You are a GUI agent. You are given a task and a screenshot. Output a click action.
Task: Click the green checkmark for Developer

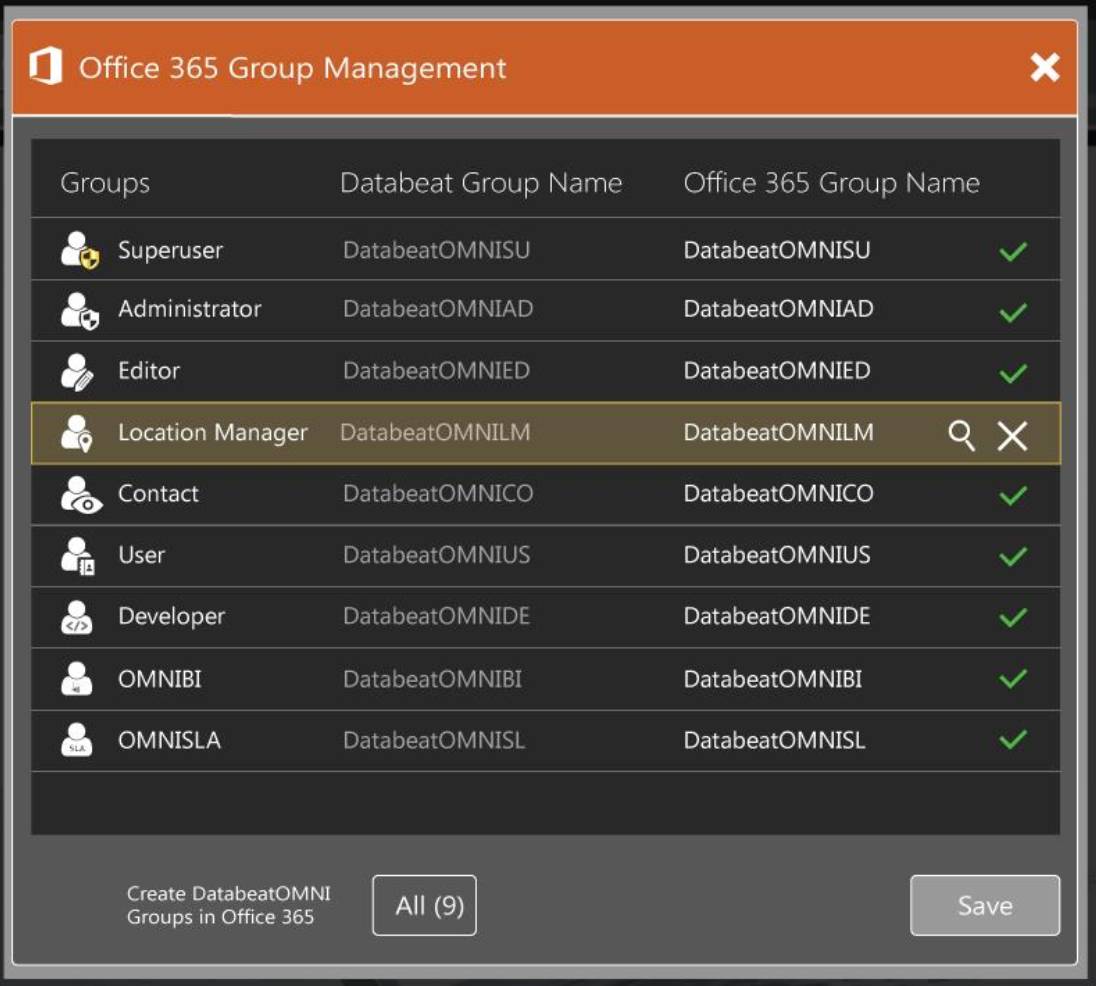point(1013,617)
